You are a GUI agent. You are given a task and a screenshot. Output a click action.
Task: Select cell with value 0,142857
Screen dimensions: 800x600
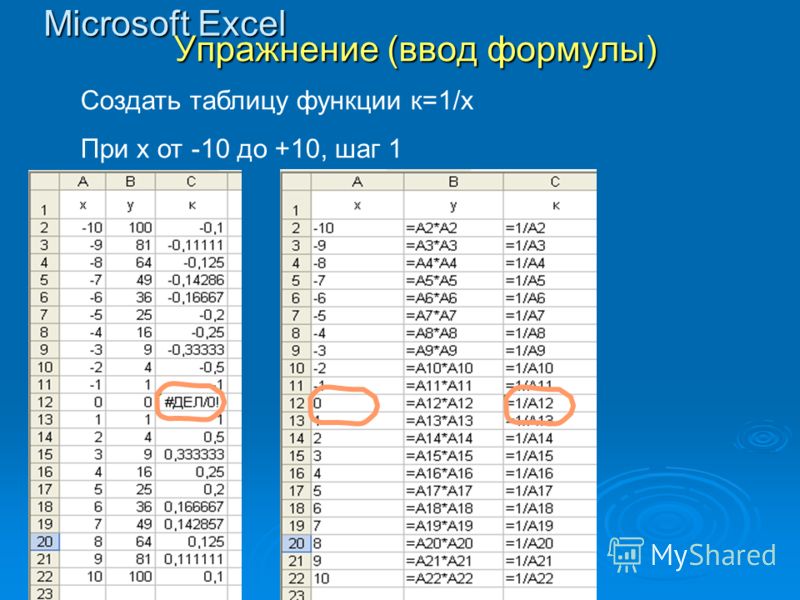191,524
